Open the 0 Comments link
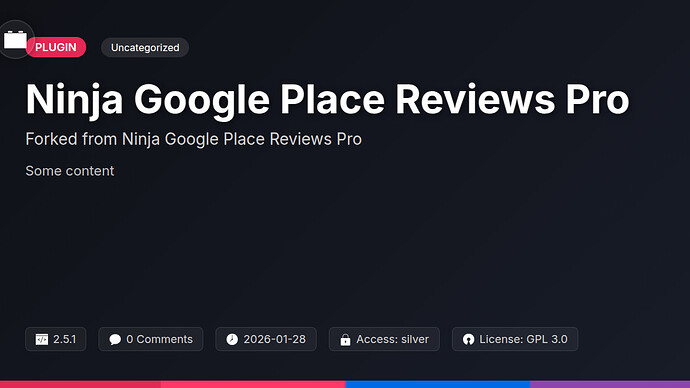 (x=159, y=339)
